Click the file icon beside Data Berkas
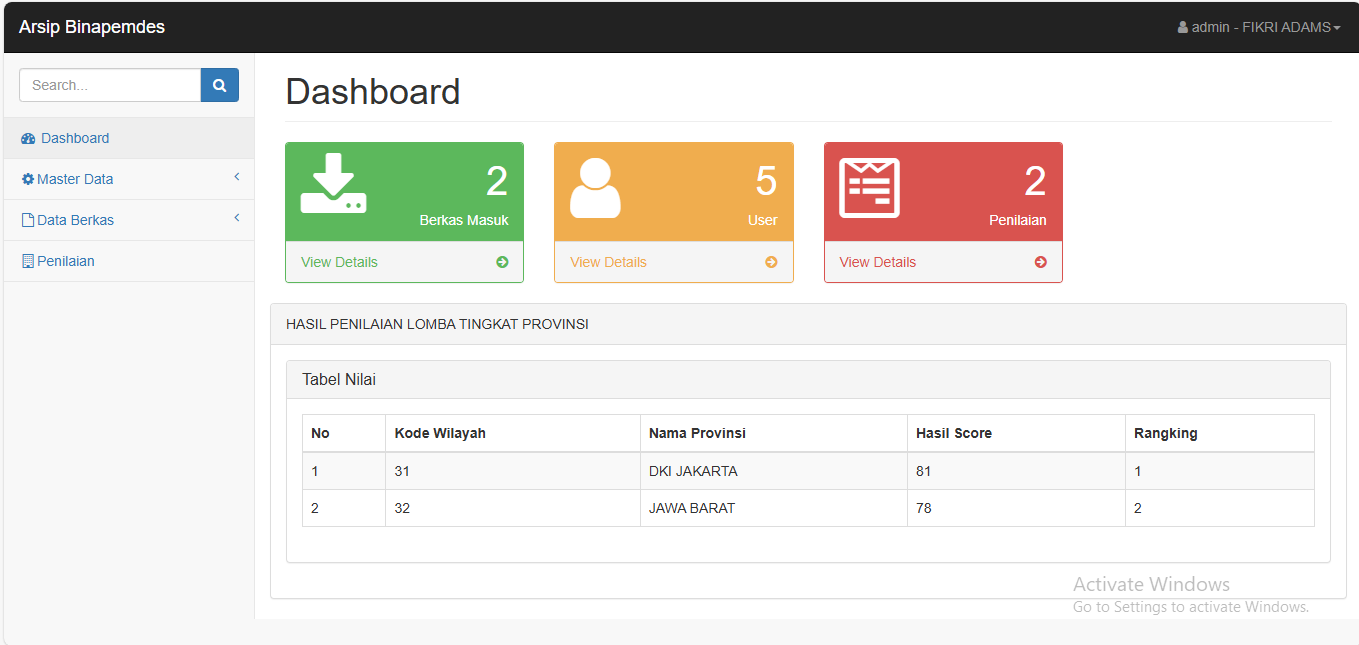Image resolution: width=1359 pixels, height=645 pixels. click(x=29, y=218)
